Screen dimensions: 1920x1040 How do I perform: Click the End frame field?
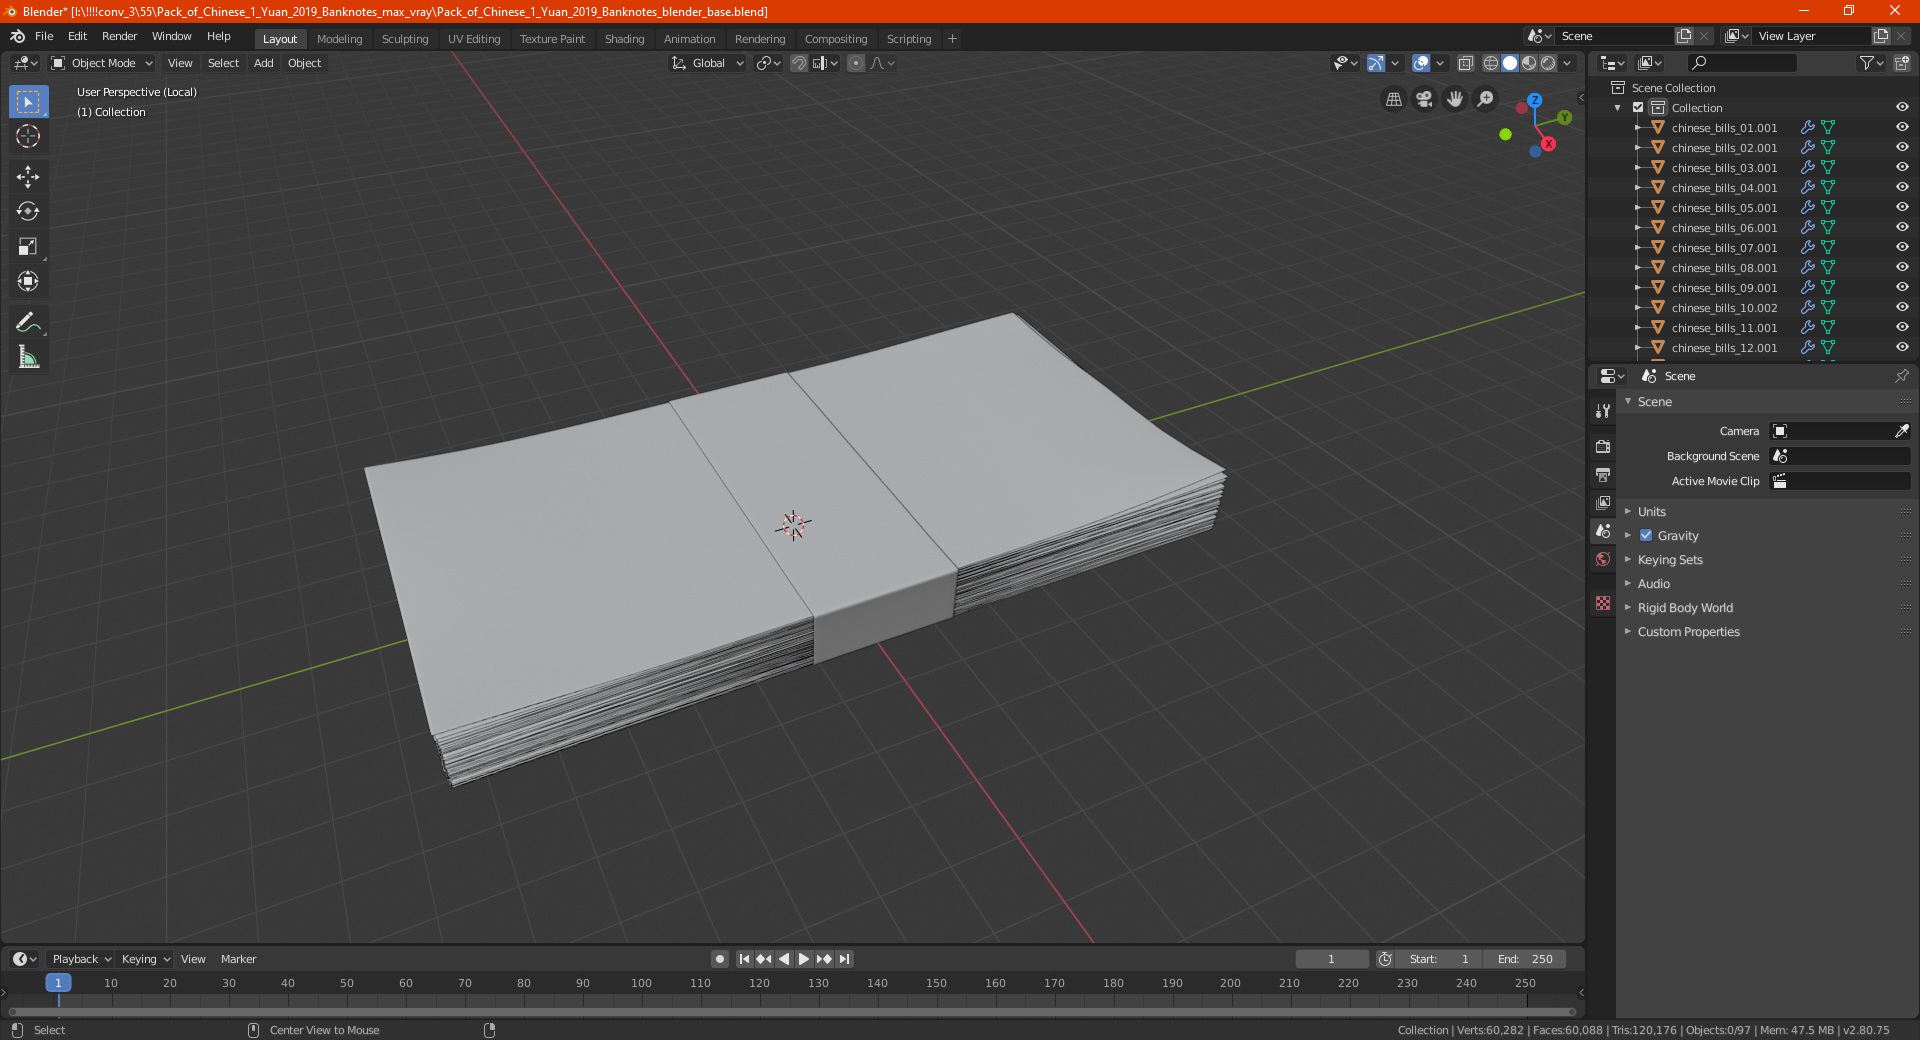1525,959
